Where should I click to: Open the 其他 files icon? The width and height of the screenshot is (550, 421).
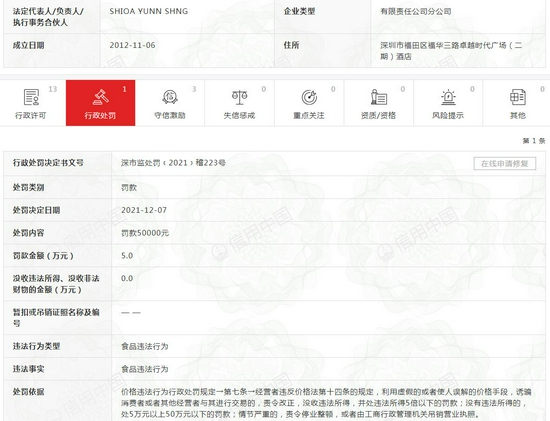(x=518, y=97)
